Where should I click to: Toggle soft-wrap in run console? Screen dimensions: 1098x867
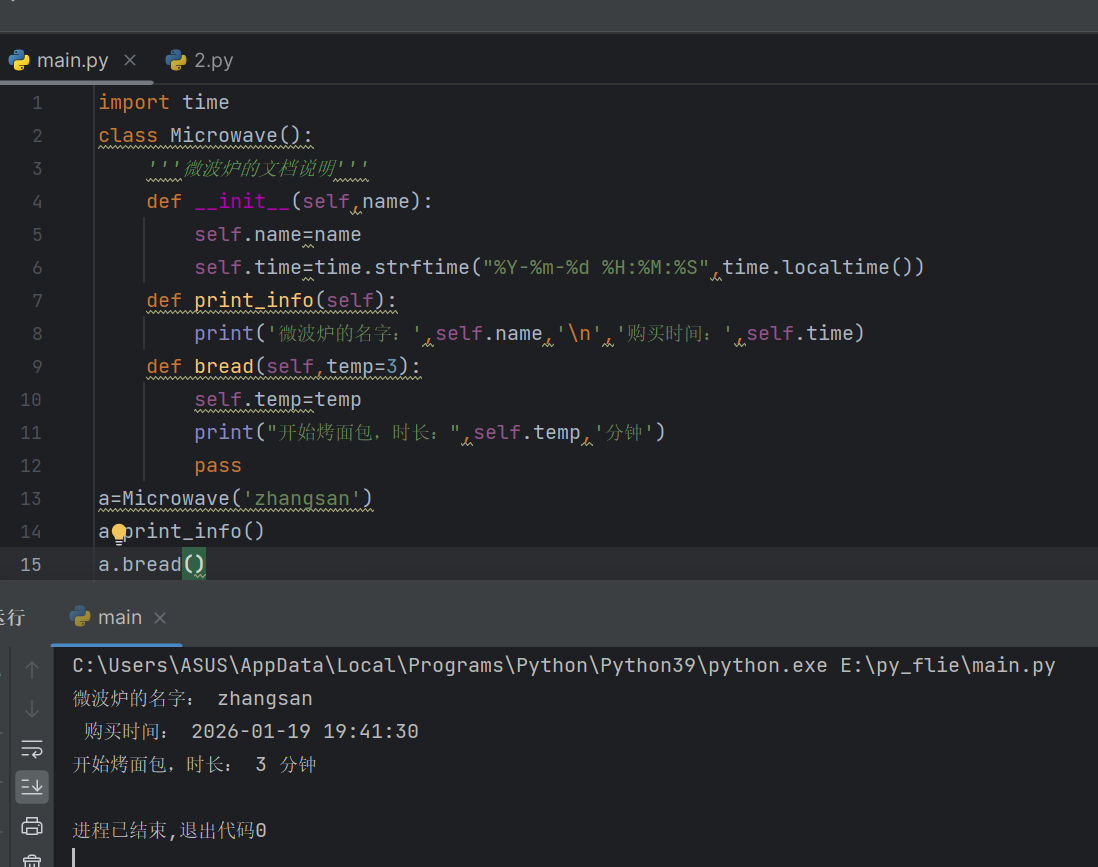coord(32,749)
